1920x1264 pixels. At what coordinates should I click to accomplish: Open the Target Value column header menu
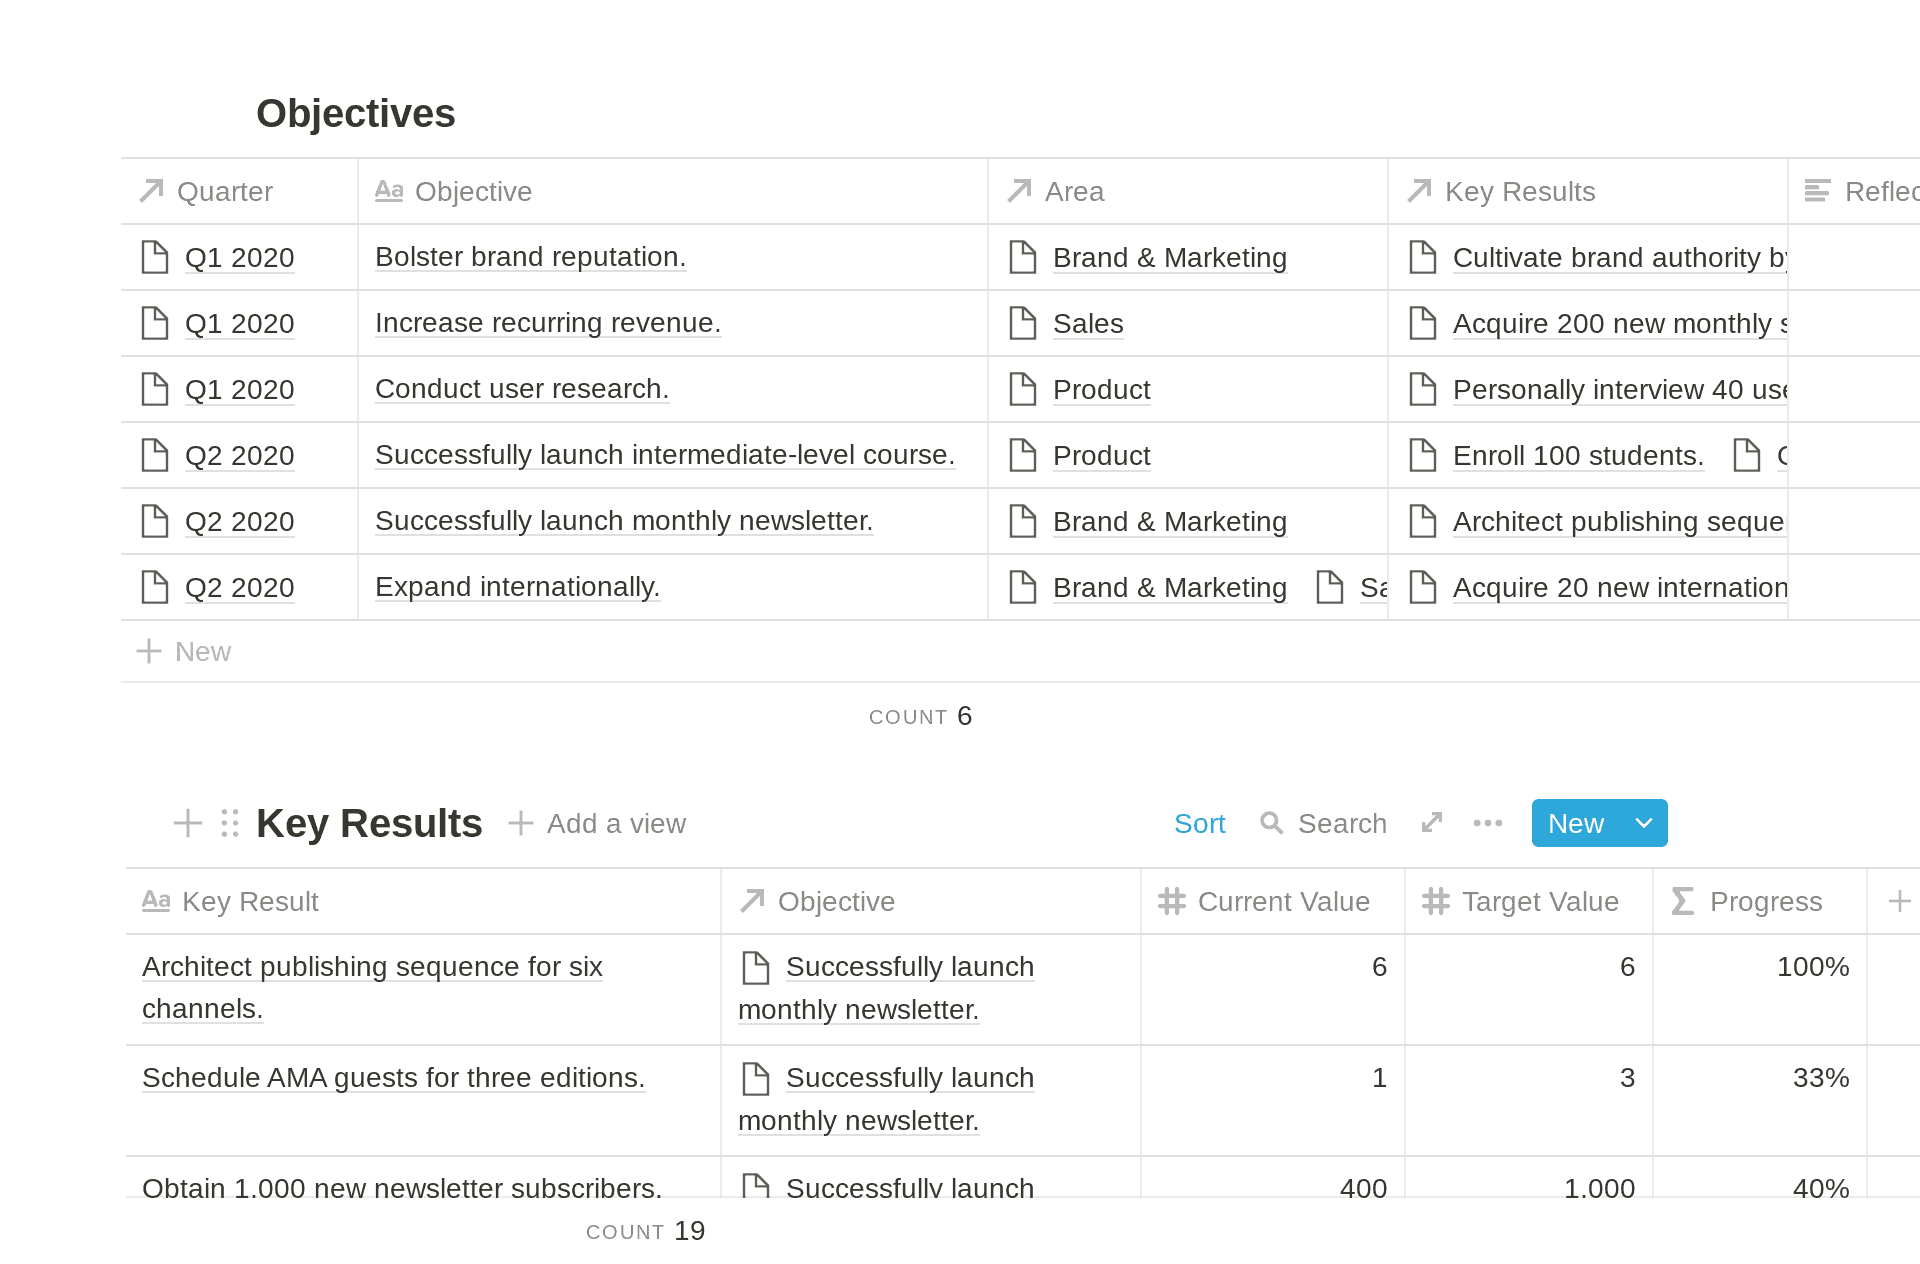pyautogui.click(x=1528, y=902)
